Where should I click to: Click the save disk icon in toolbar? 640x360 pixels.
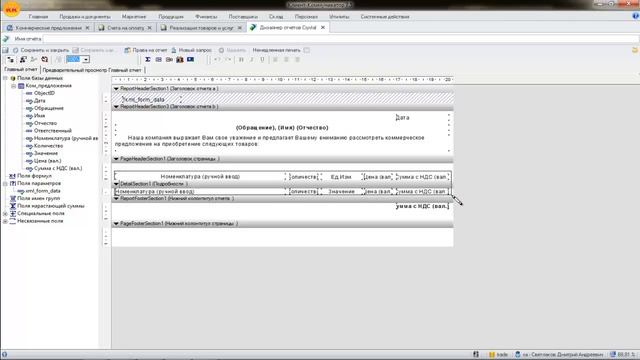tap(5, 50)
